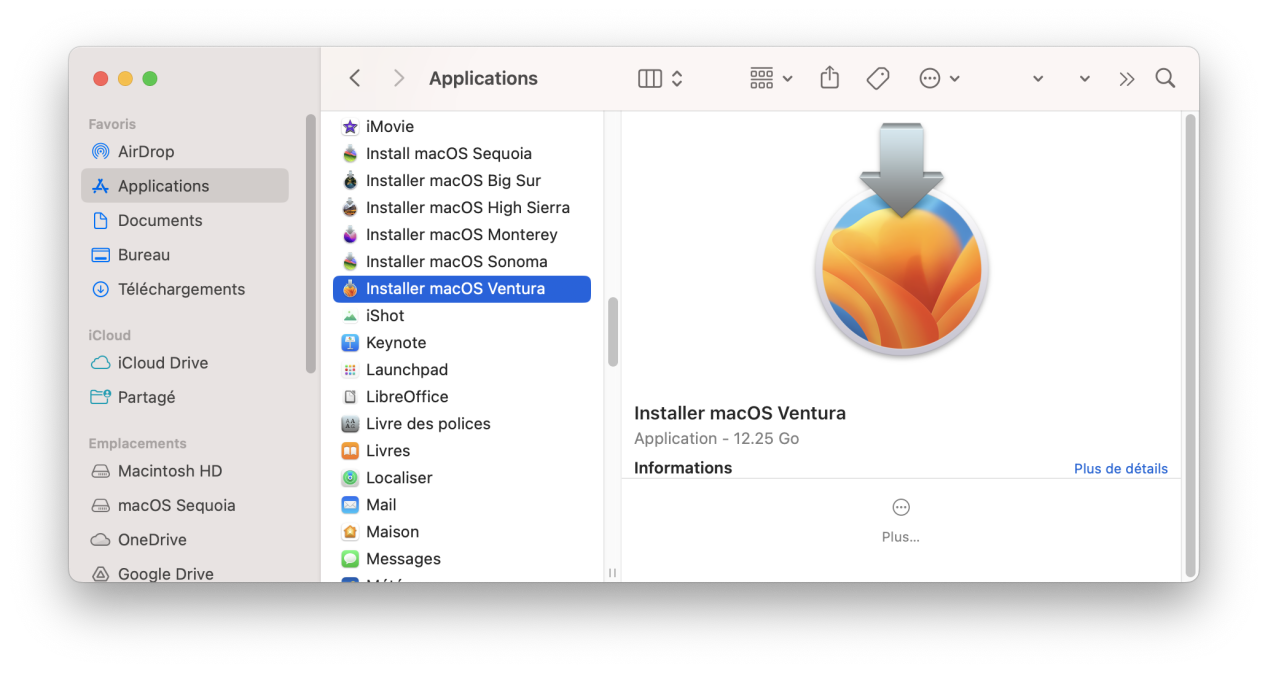Image resolution: width=1268 pixels, height=673 pixels.
Task: Open Google Drive in the sidebar
Action: pyautogui.click(x=185, y=573)
